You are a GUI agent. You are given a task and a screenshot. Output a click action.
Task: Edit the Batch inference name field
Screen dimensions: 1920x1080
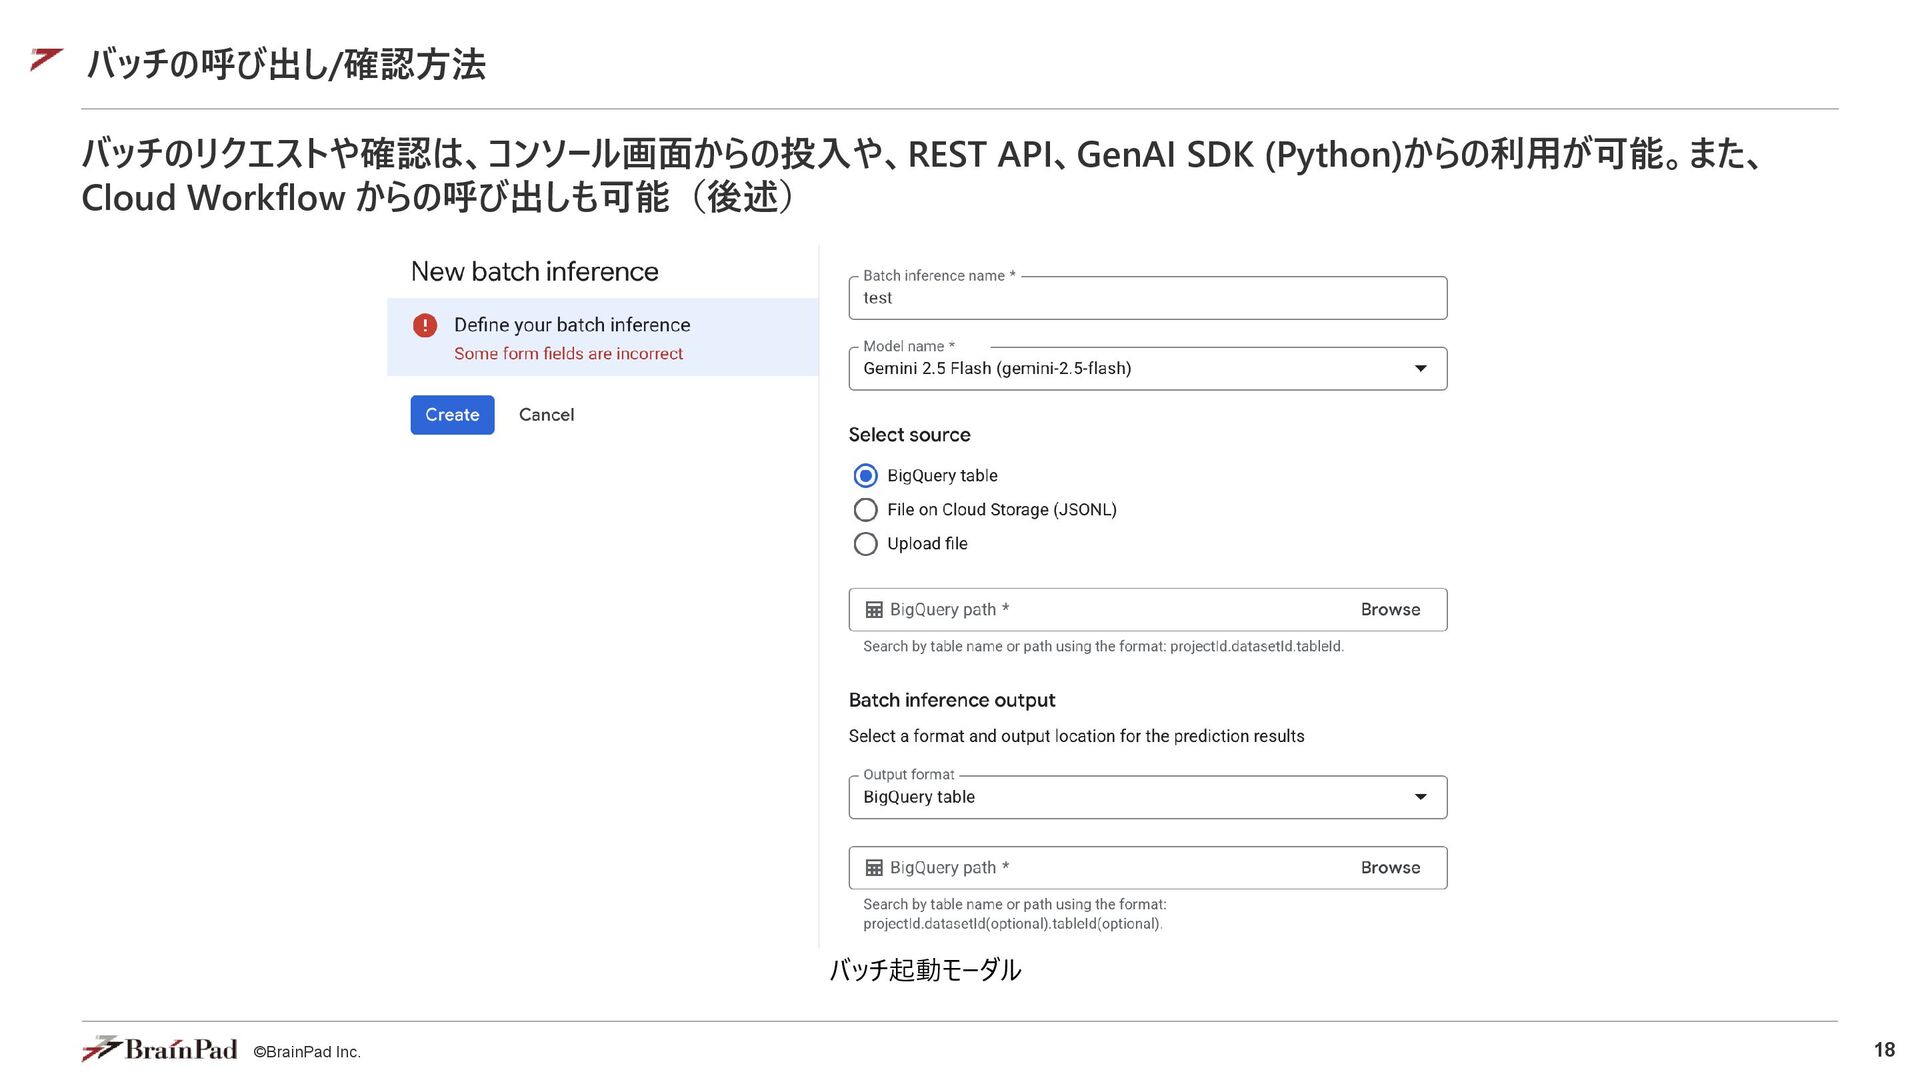[1148, 298]
